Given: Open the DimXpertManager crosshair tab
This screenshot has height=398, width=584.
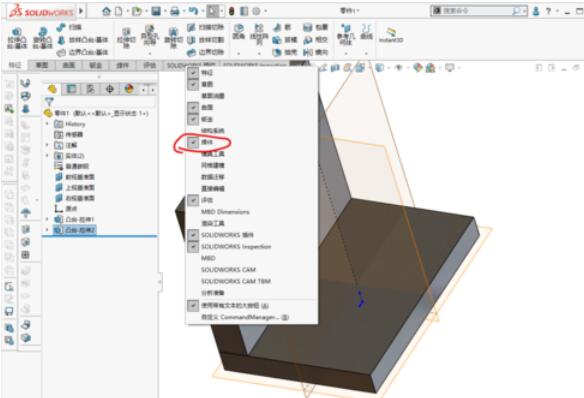Looking at the screenshot, I should pyautogui.click(x=110, y=89).
